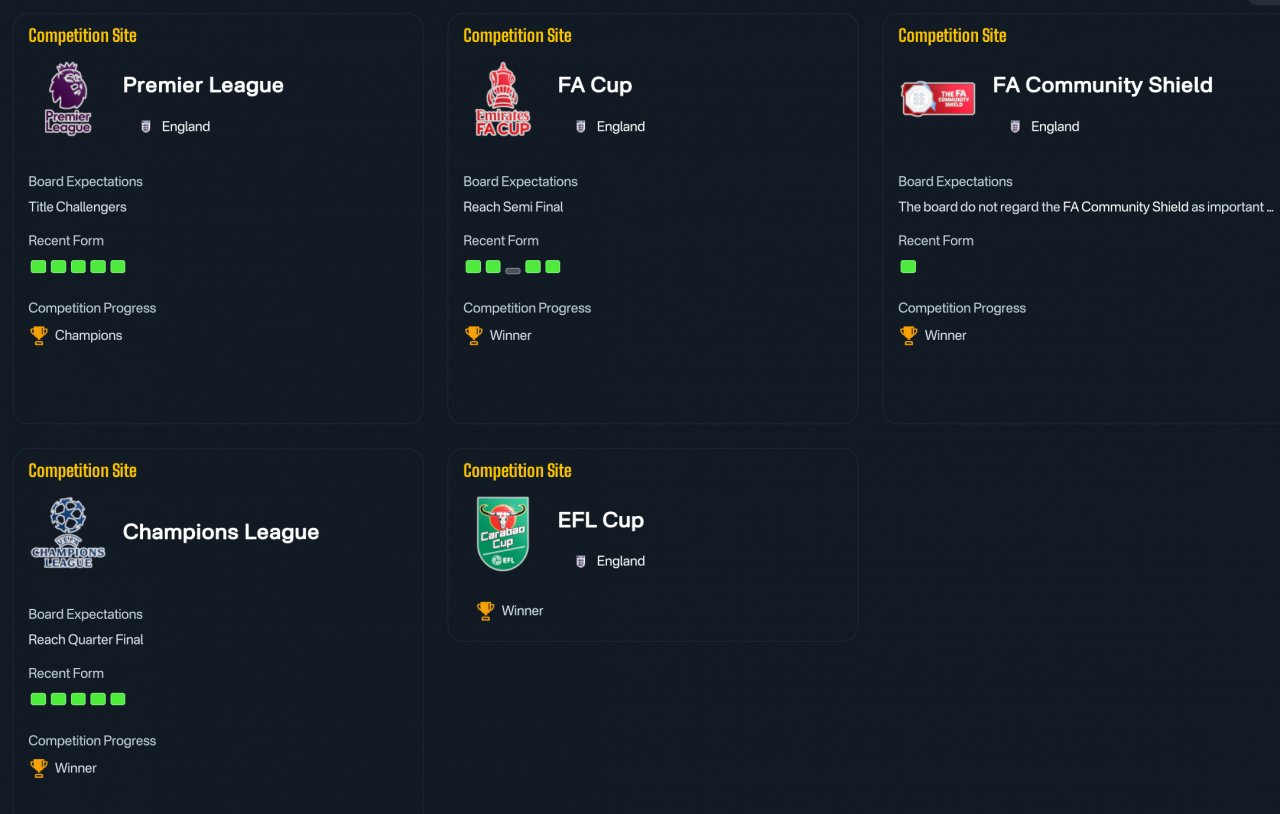Open the FA Cup Competition Site link
This screenshot has height=814, width=1280.
pos(517,35)
